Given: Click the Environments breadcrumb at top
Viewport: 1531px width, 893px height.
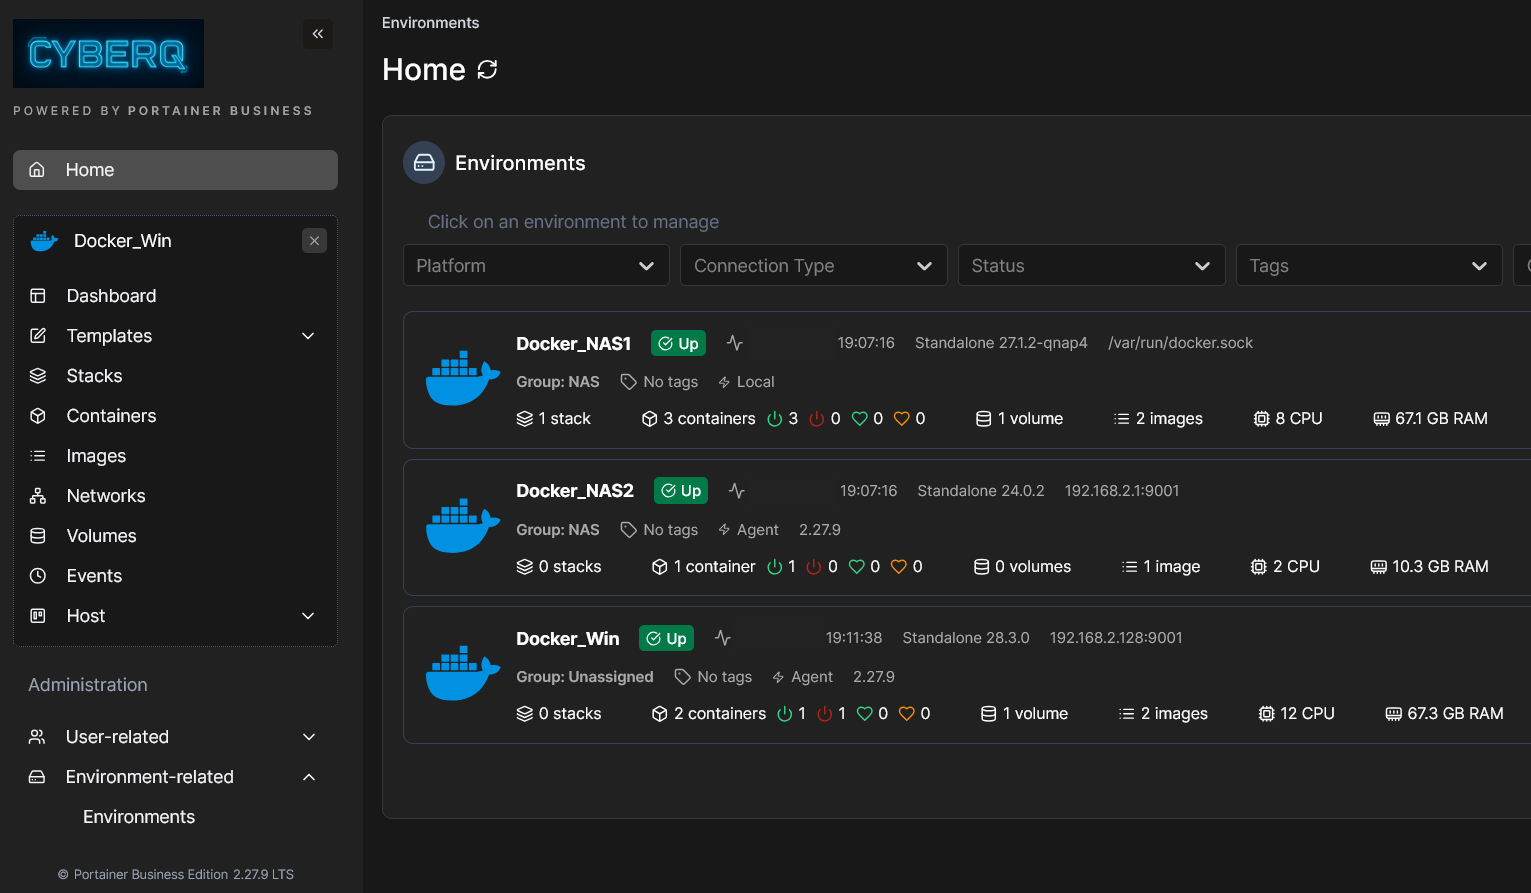Looking at the screenshot, I should point(430,23).
